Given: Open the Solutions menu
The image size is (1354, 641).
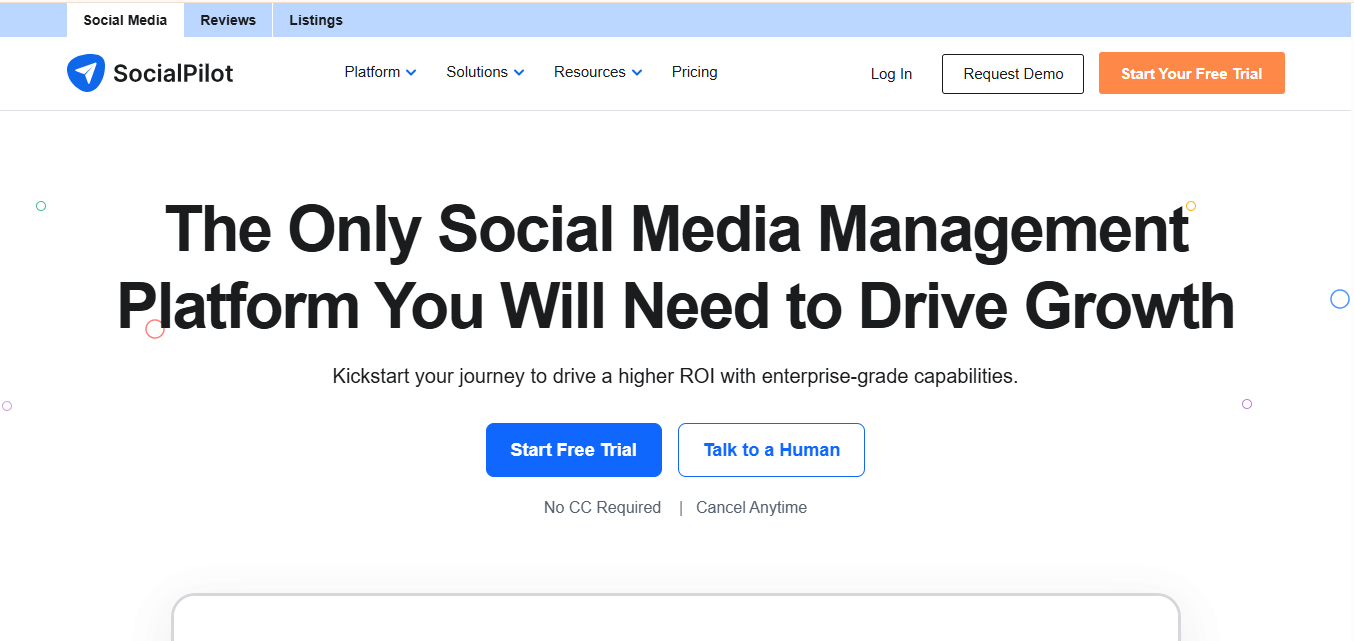Looking at the screenshot, I should tap(485, 72).
